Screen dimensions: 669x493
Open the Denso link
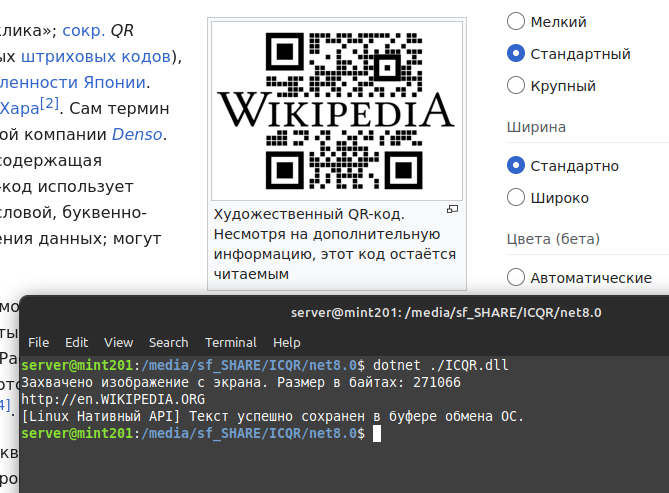pyautogui.click(x=137, y=134)
